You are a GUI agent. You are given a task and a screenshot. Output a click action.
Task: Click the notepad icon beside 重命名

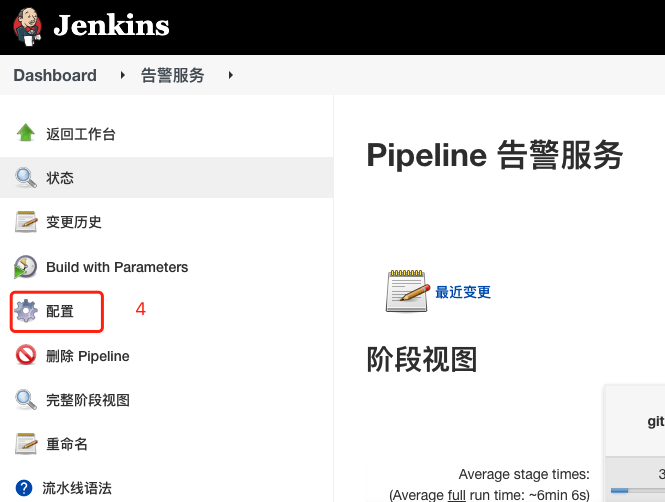26,444
